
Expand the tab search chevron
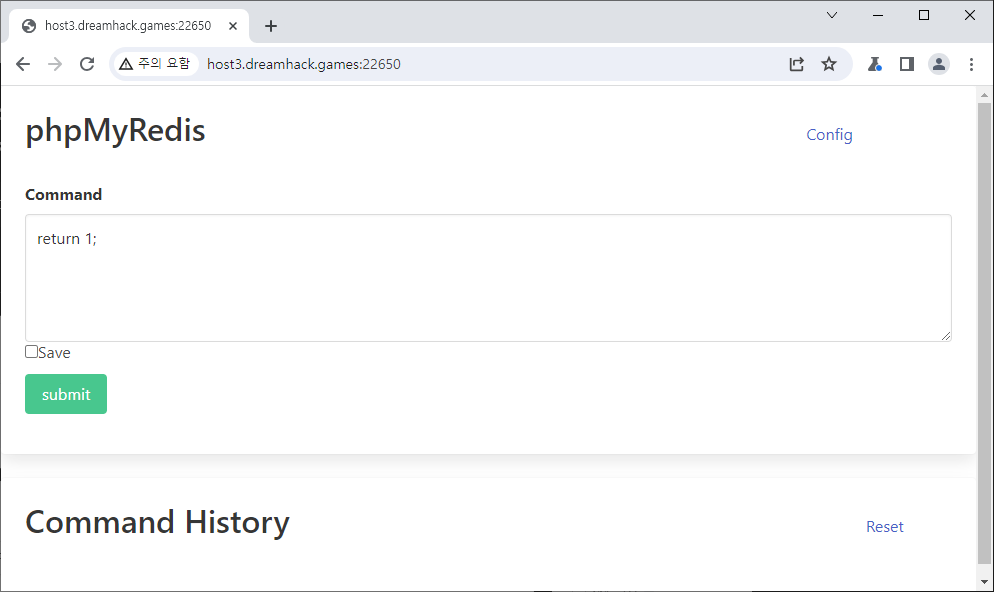click(832, 15)
